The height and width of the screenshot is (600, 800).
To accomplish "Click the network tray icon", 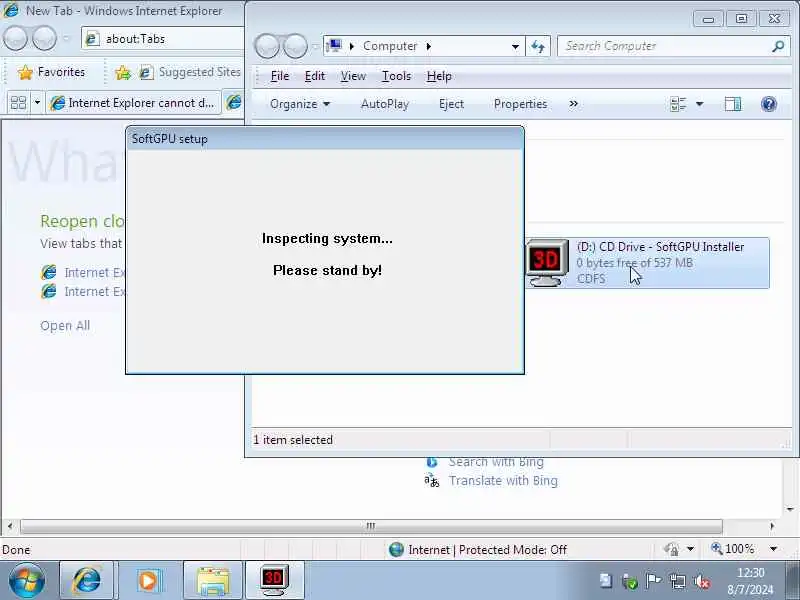I will tap(678, 581).
